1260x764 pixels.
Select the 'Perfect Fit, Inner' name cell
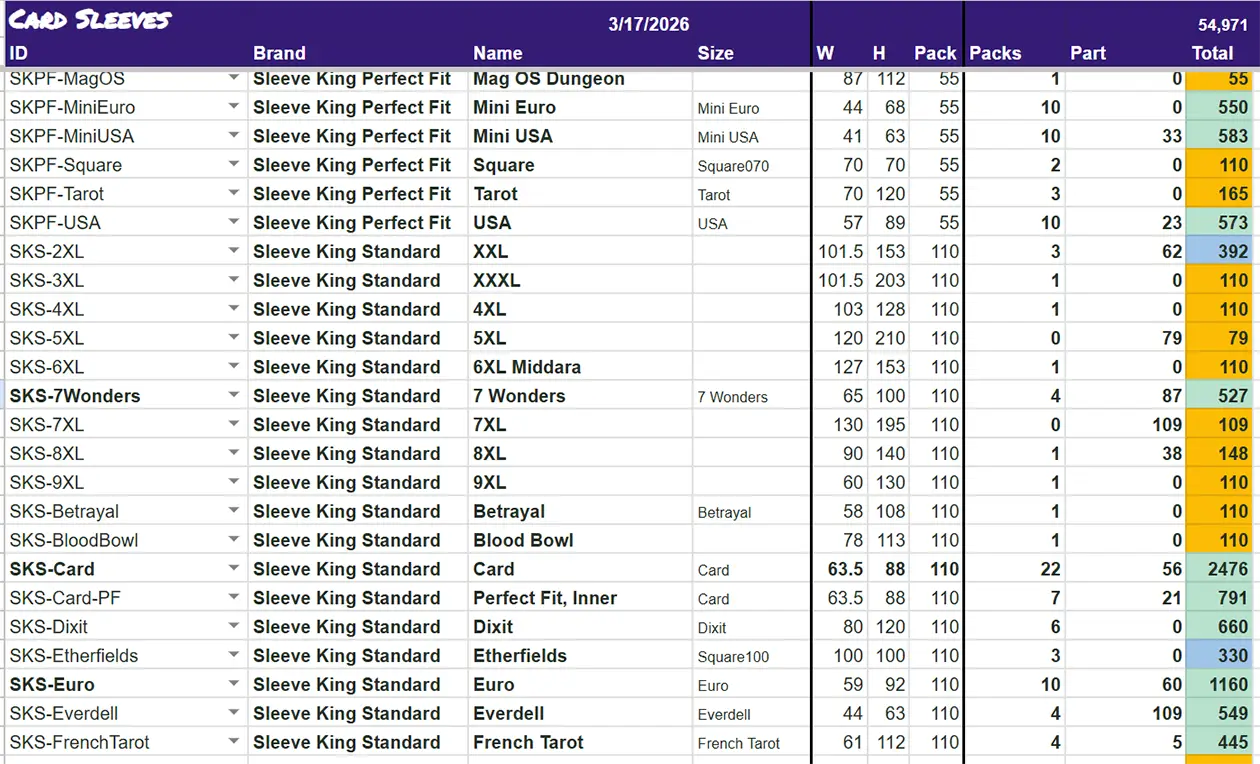pyautogui.click(x=580, y=598)
